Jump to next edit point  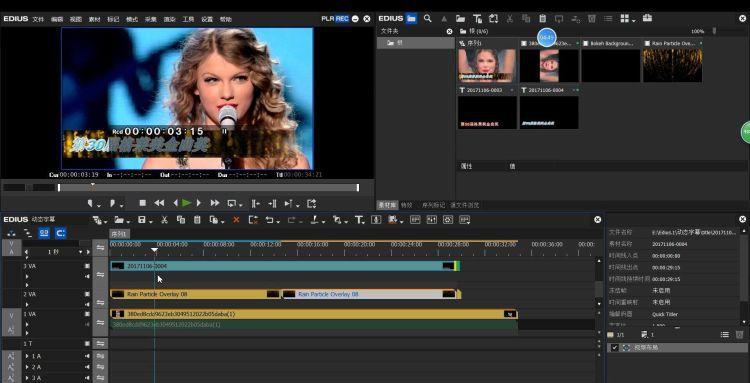click(x=272, y=204)
